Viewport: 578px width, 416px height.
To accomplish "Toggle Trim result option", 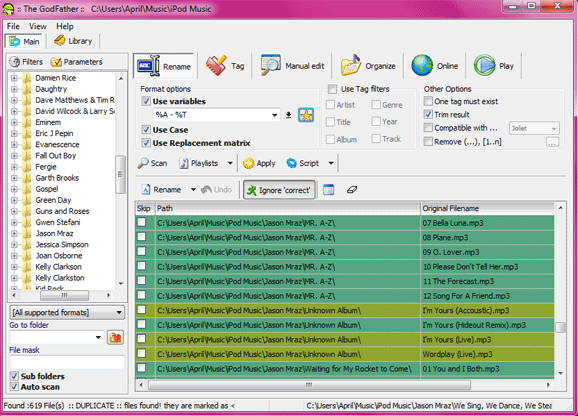I will coord(428,115).
